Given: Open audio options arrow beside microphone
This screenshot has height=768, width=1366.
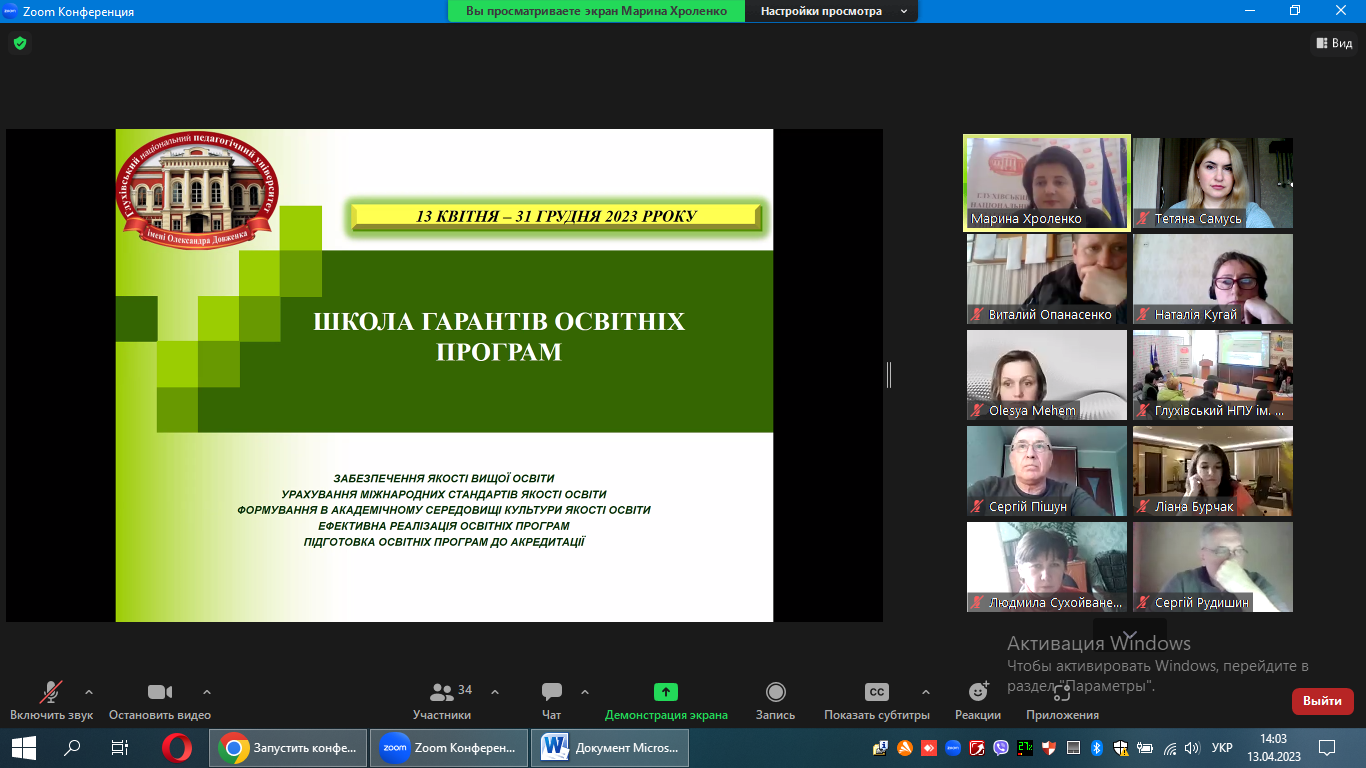Looking at the screenshot, I should 89,692.
